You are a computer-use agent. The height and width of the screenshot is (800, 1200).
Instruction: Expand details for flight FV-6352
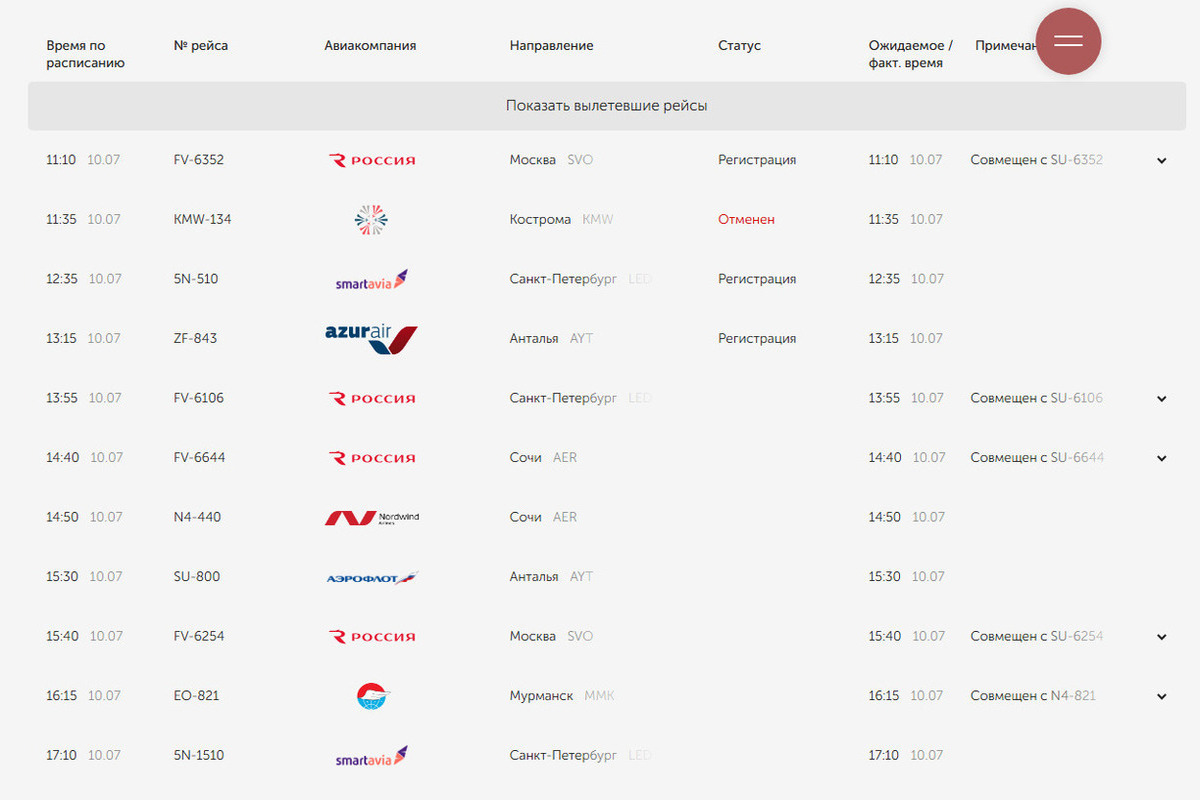pyautogui.click(x=1162, y=161)
